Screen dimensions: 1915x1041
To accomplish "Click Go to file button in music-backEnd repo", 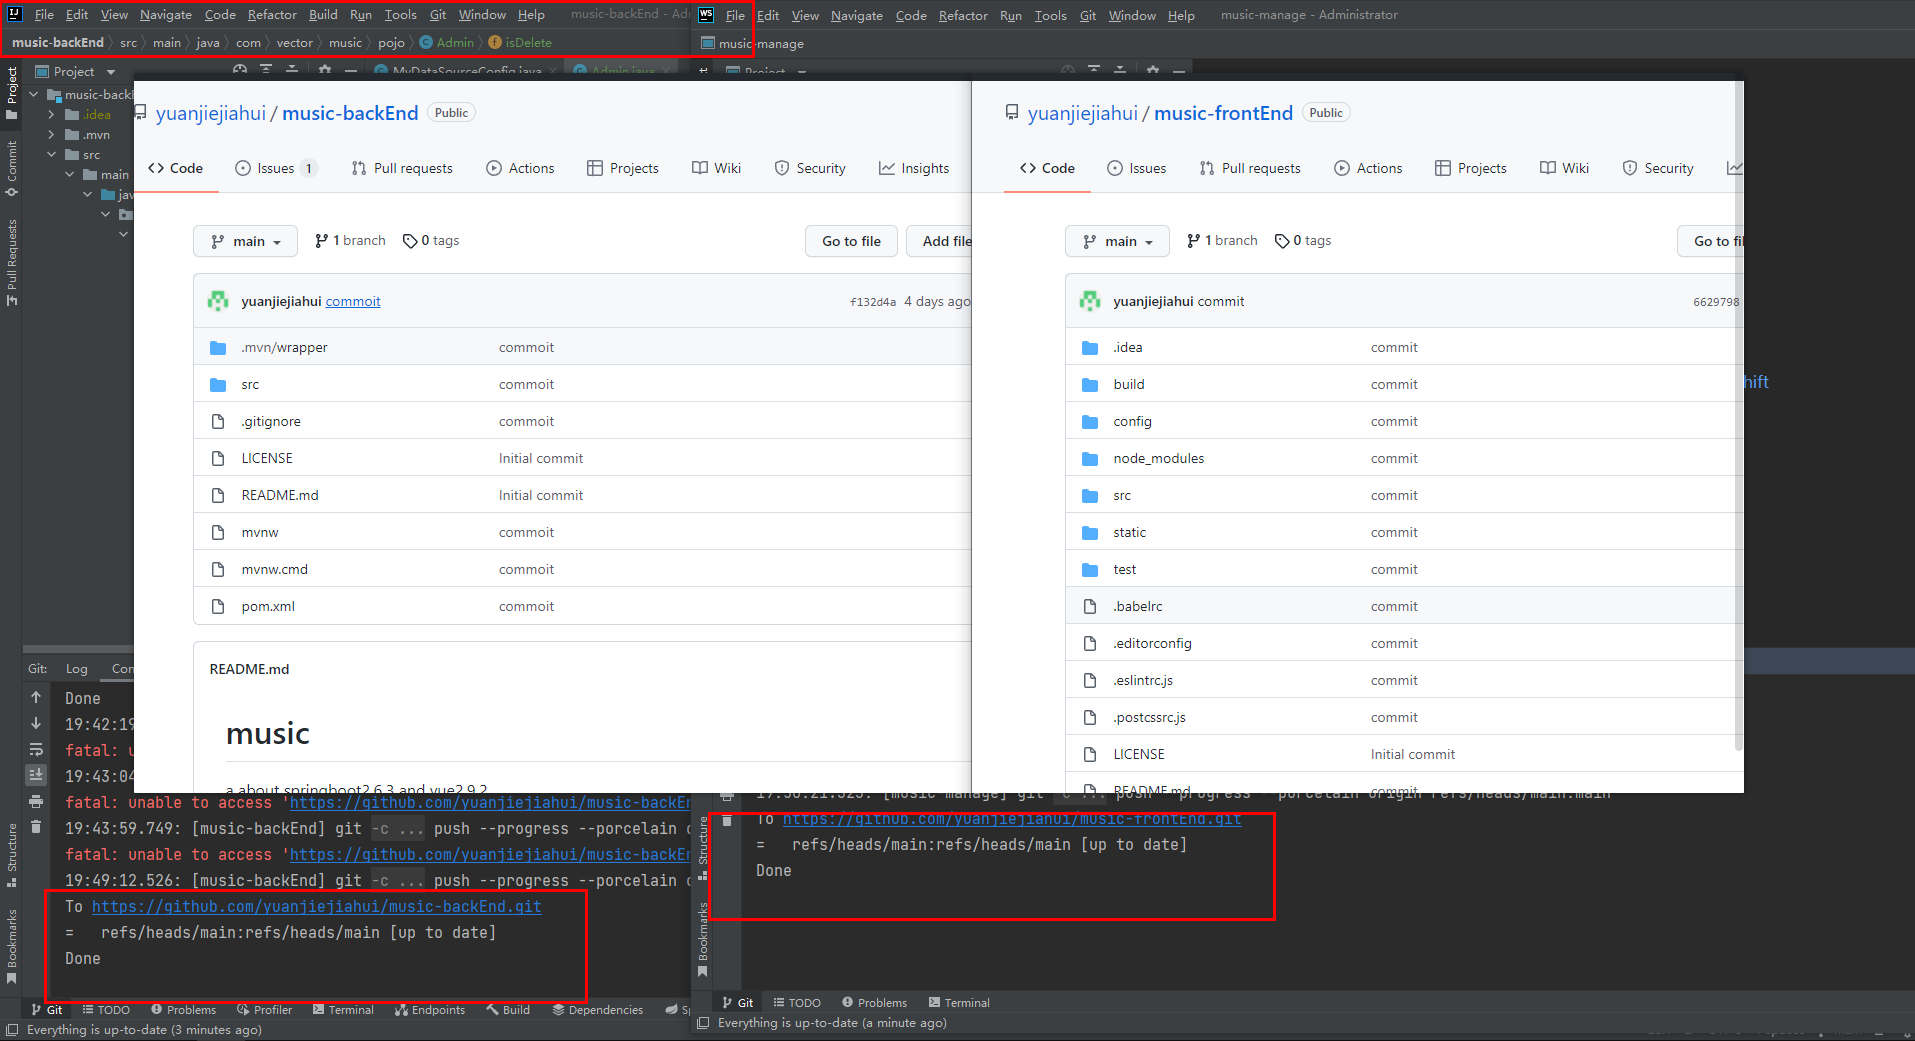I will [851, 241].
